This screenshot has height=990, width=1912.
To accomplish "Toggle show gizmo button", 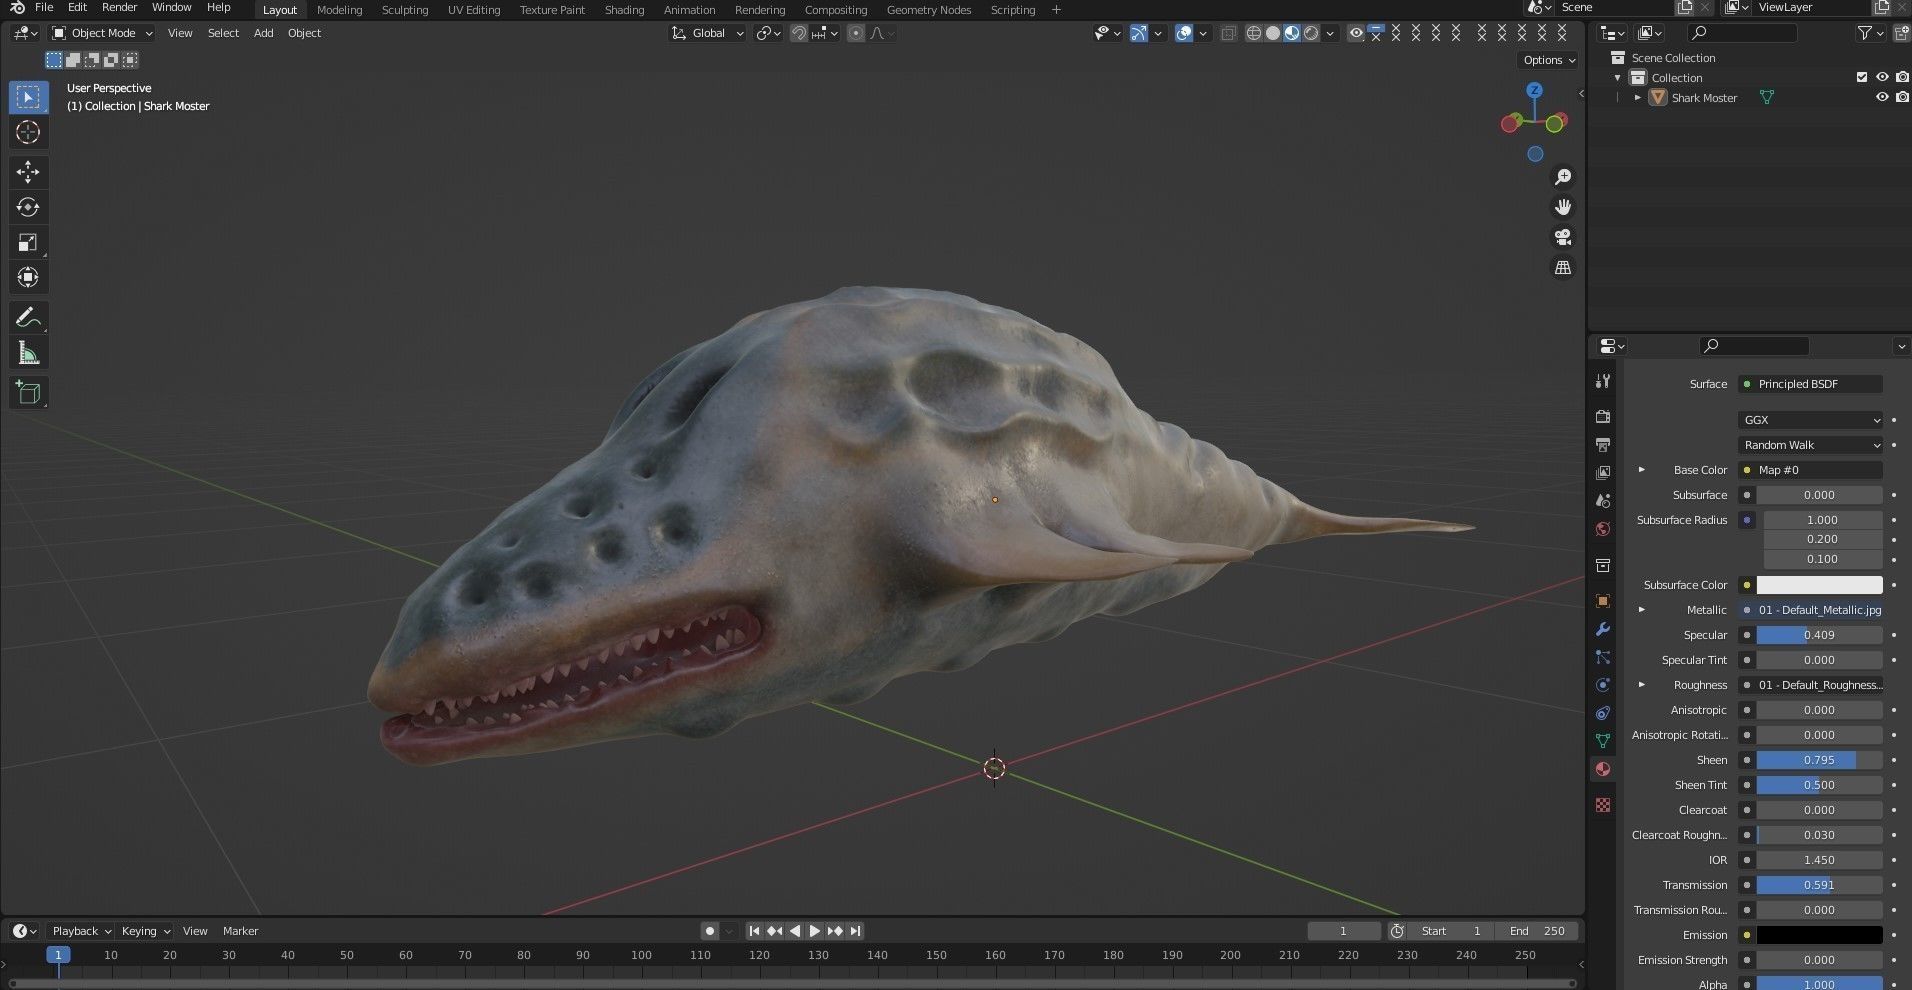I will point(1138,33).
